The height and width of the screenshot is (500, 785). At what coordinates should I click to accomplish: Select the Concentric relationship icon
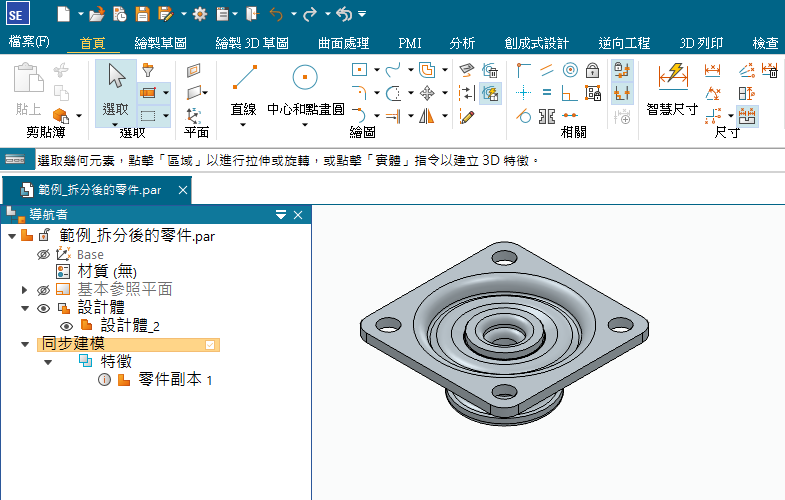coord(570,70)
